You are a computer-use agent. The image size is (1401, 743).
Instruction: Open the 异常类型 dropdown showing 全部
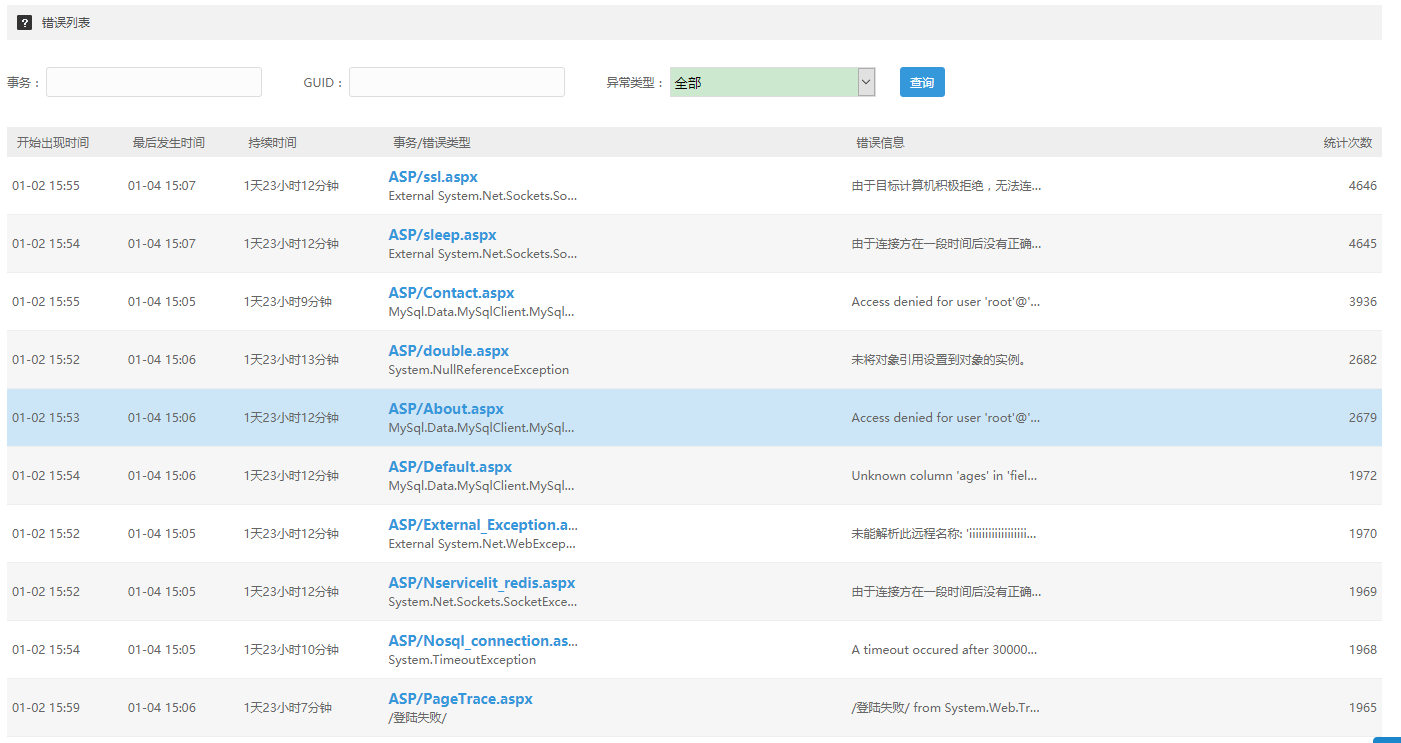(772, 82)
